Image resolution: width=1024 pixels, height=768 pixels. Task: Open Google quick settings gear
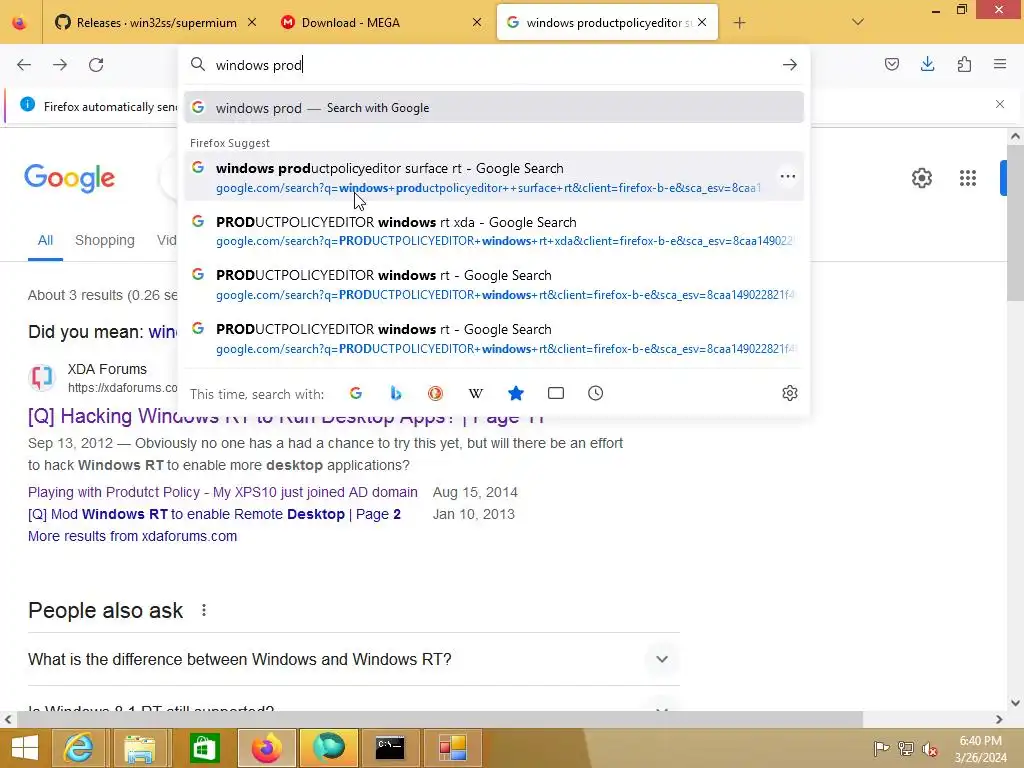coord(921,178)
